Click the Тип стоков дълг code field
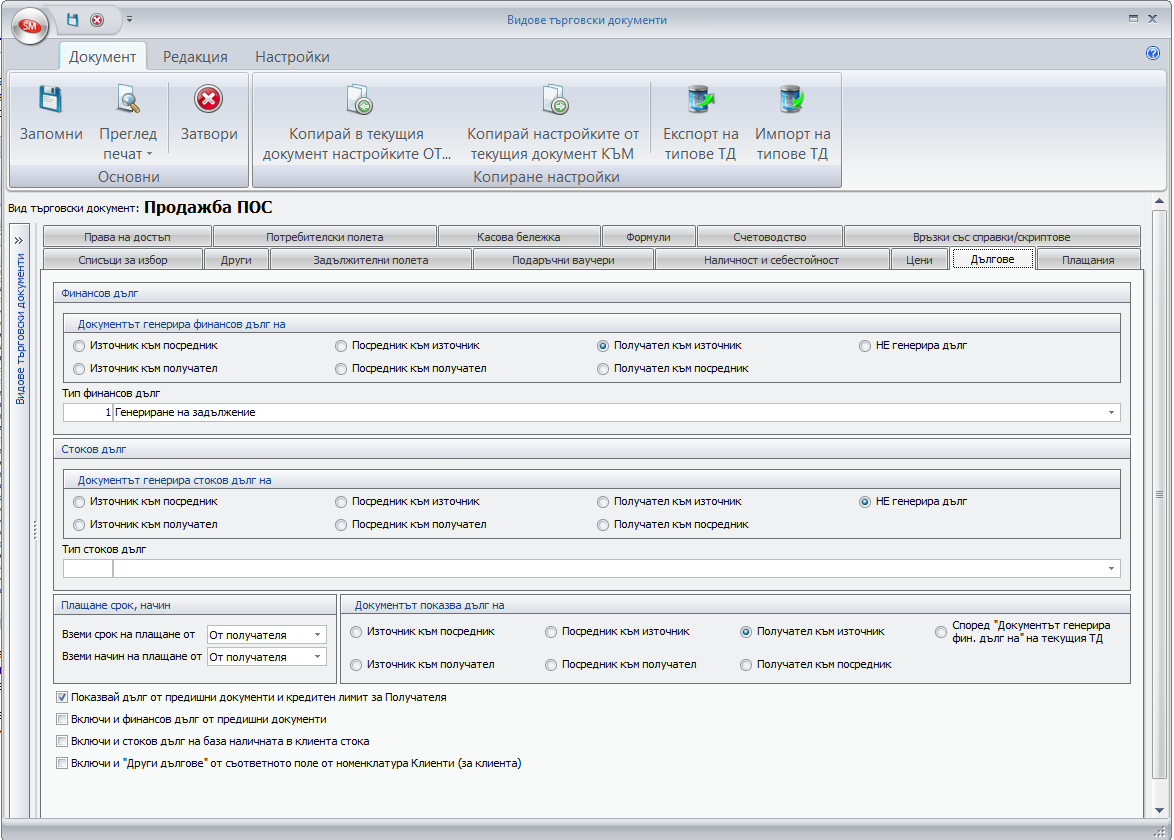This screenshot has width=1174, height=840. [x=88, y=569]
